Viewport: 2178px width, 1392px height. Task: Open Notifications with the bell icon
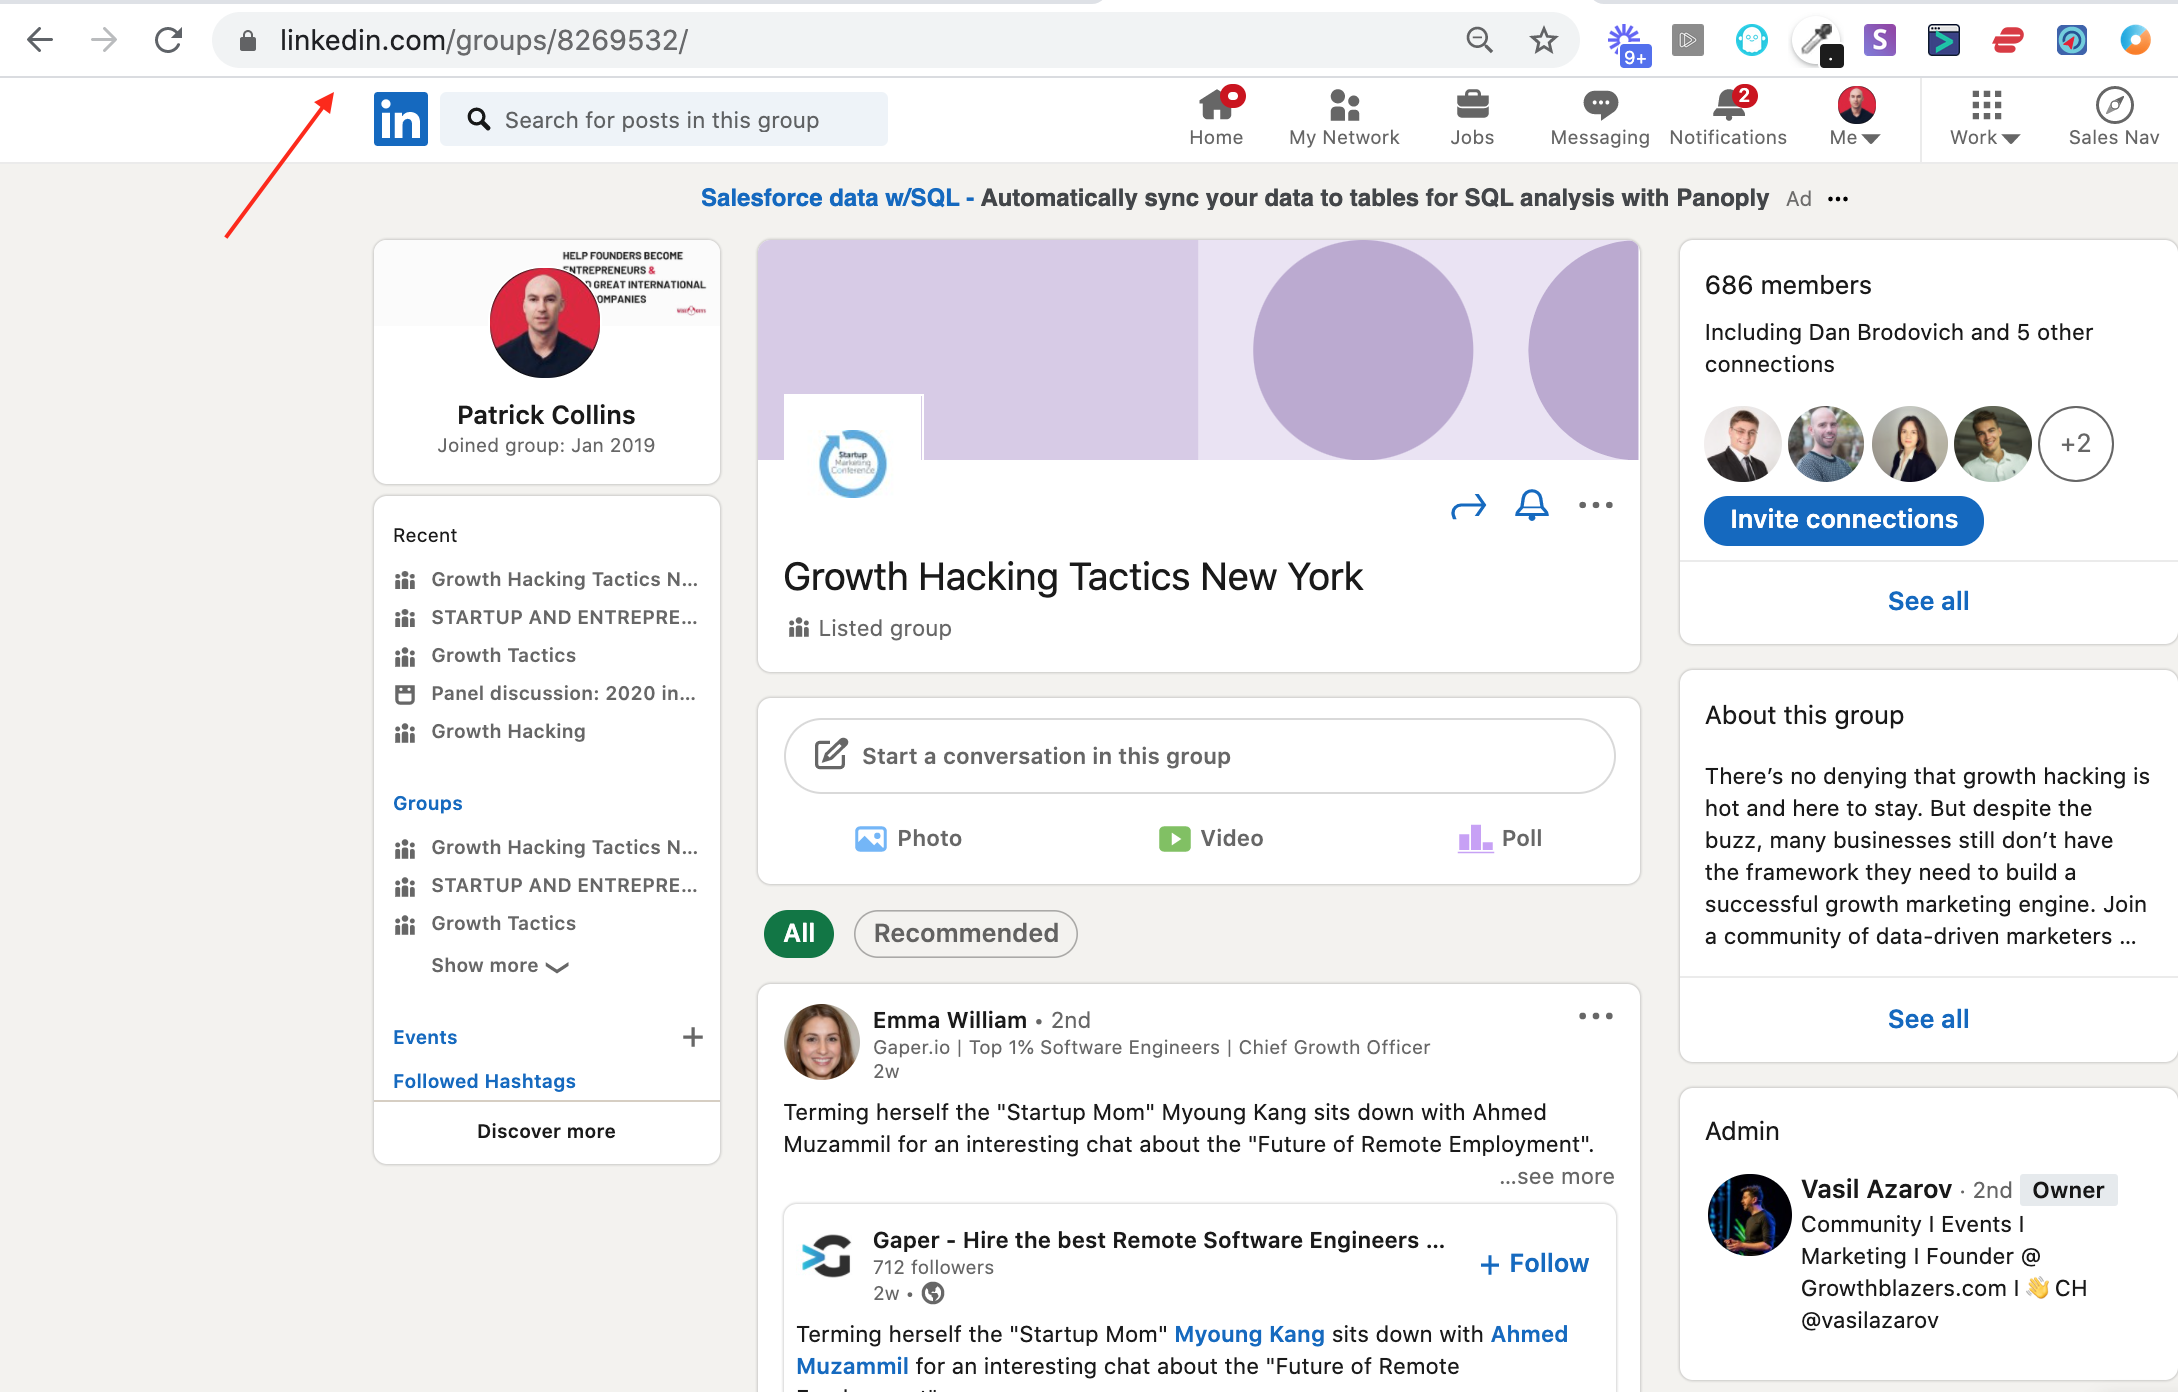coord(1728,118)
